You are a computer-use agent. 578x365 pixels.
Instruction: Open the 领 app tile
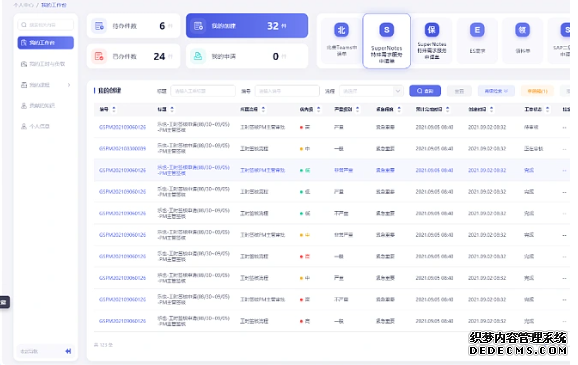(x=522, y=41)
